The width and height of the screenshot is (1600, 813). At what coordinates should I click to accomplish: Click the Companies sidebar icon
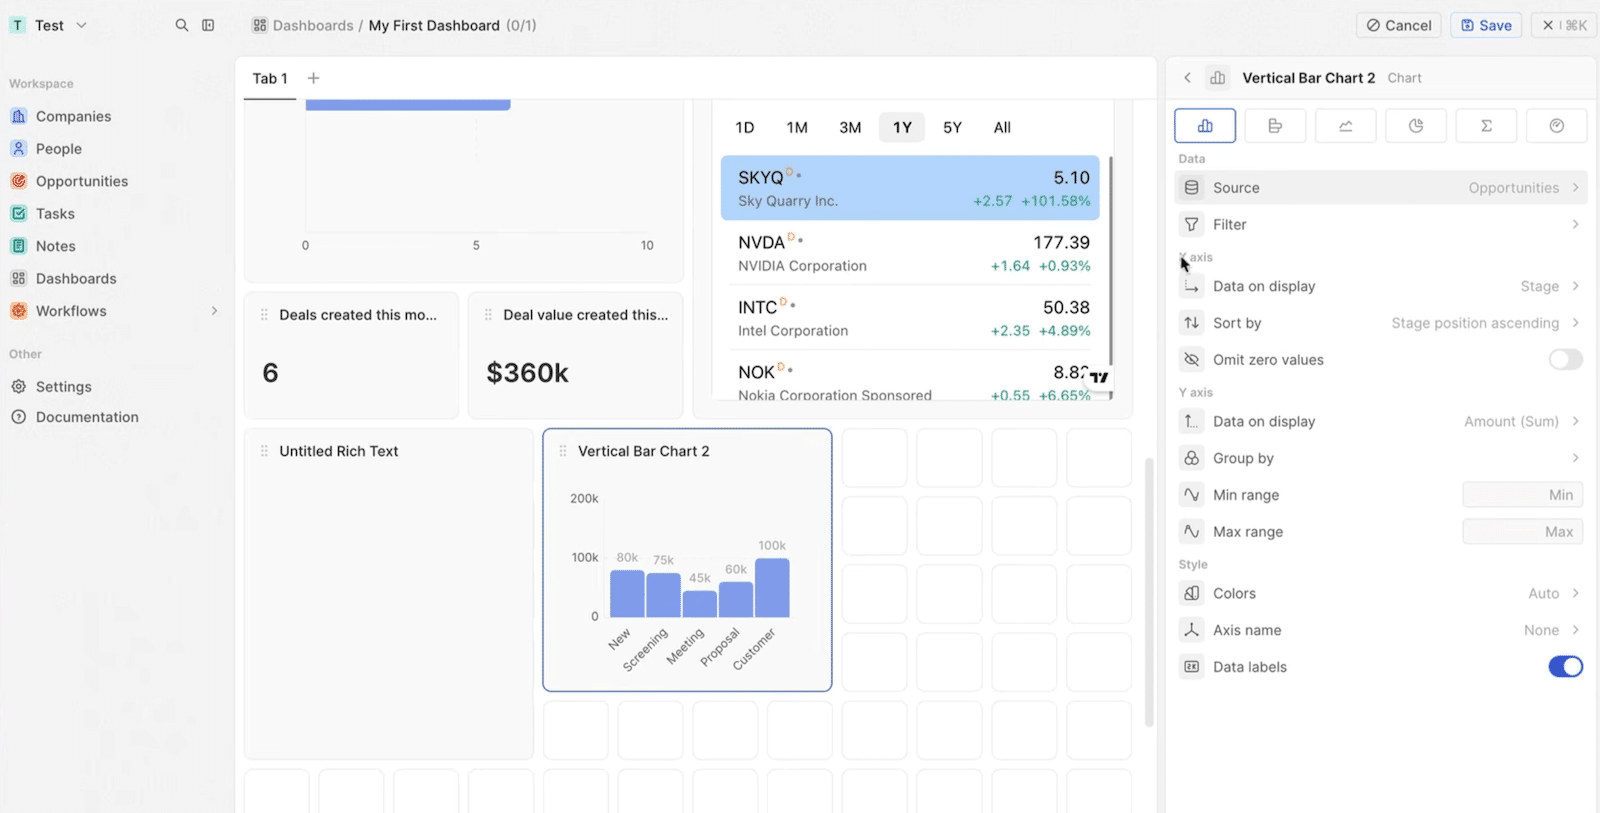pyautogui.click(x=18, y=116)
